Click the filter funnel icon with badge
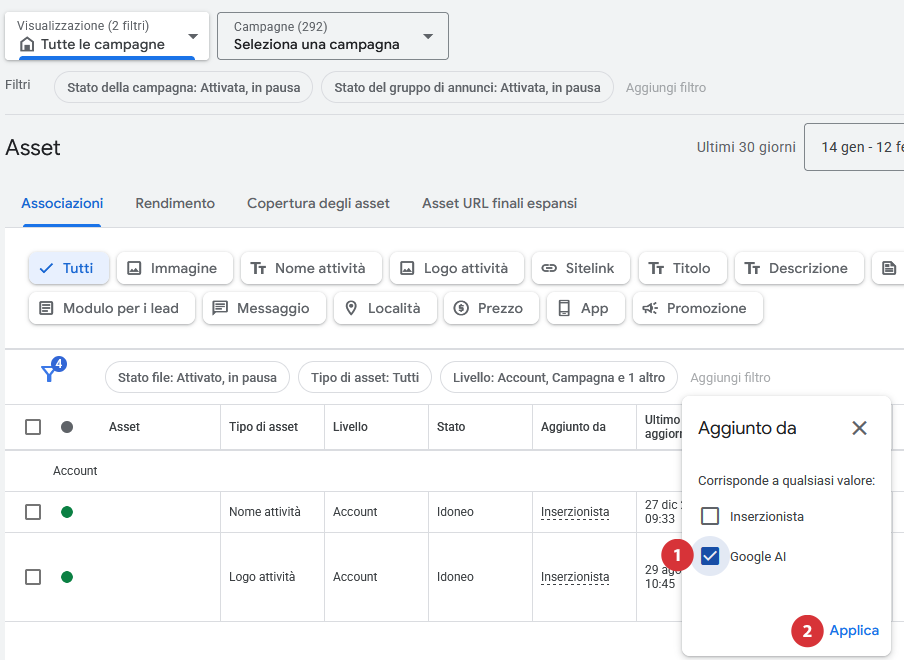The width and height of the screenshot is (904, 660). [50, 373]
